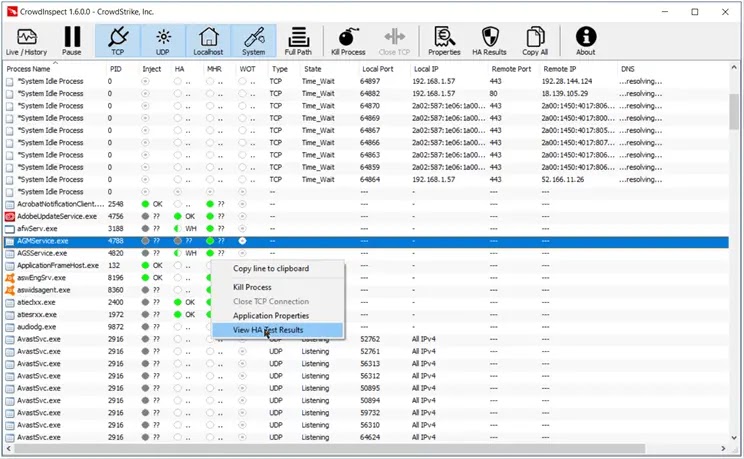744x459 pixels.
Task: Select the AdobeUpdateService.exe row icon
Action: pyautogui.click(x=9, y=216)
